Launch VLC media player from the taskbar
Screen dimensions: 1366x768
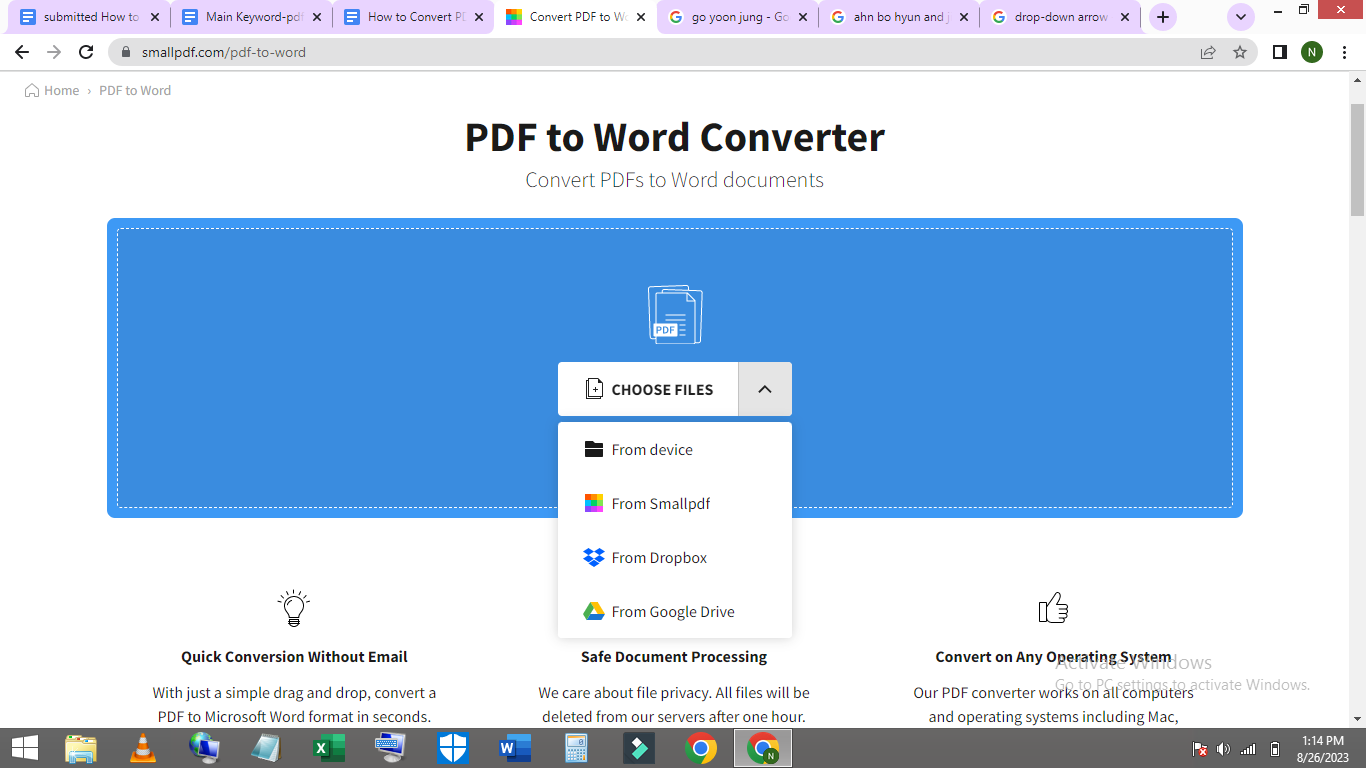(x=142, y=748)
